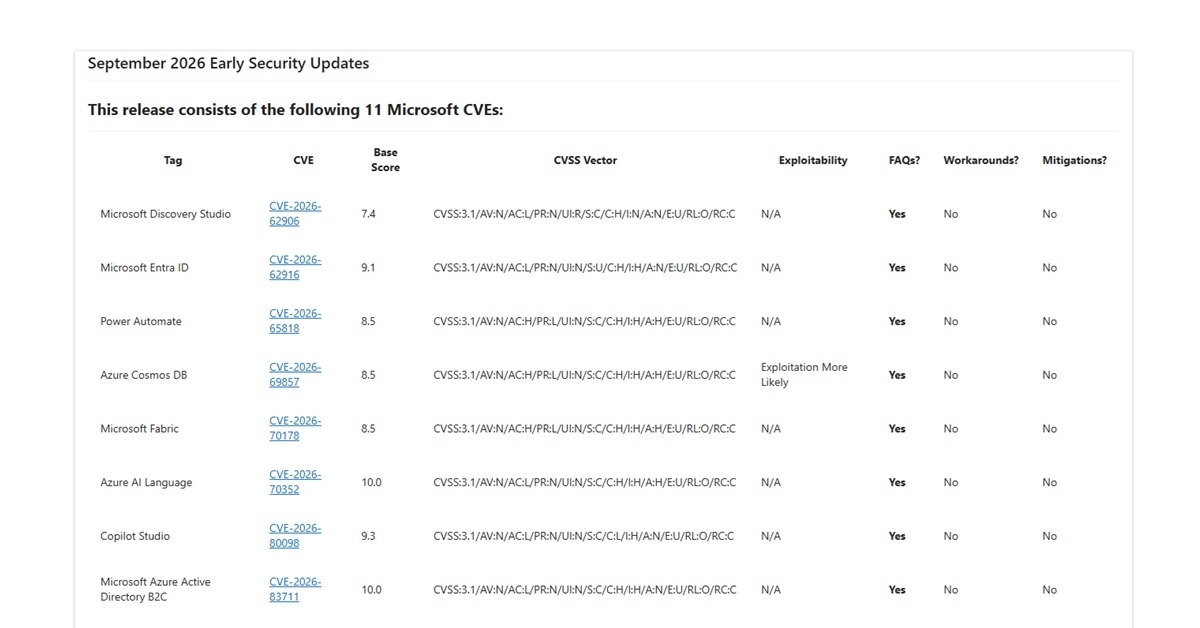Click the CVSS vector for Azure Cosmos DB

[584, 375]
